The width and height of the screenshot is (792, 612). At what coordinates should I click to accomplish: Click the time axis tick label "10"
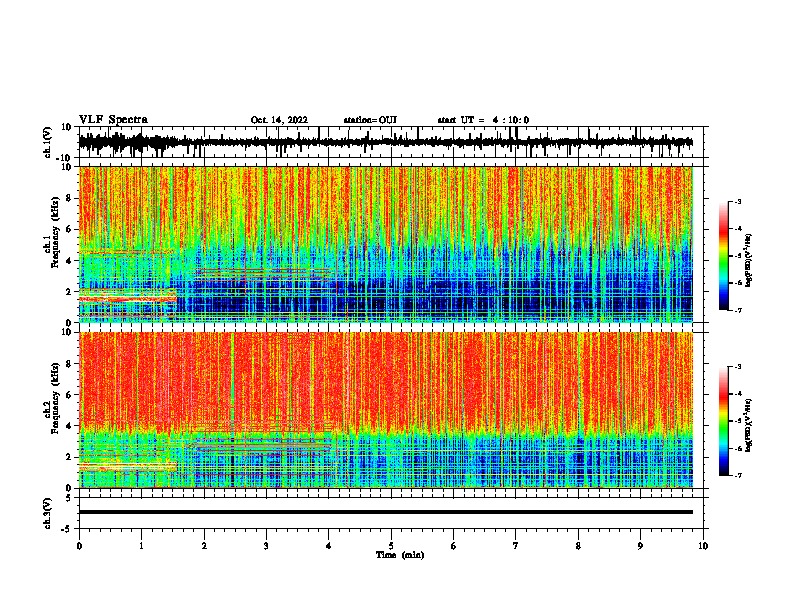coord(703,546)
